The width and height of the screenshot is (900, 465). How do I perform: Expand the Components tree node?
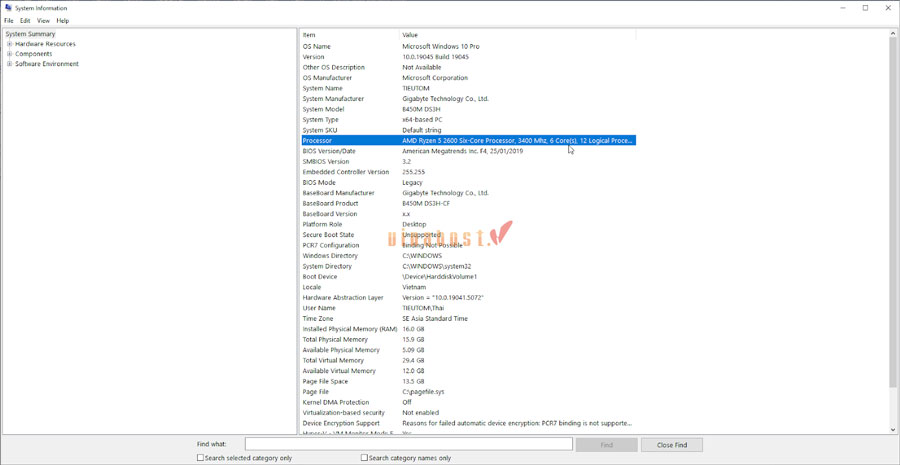[10, 54]
